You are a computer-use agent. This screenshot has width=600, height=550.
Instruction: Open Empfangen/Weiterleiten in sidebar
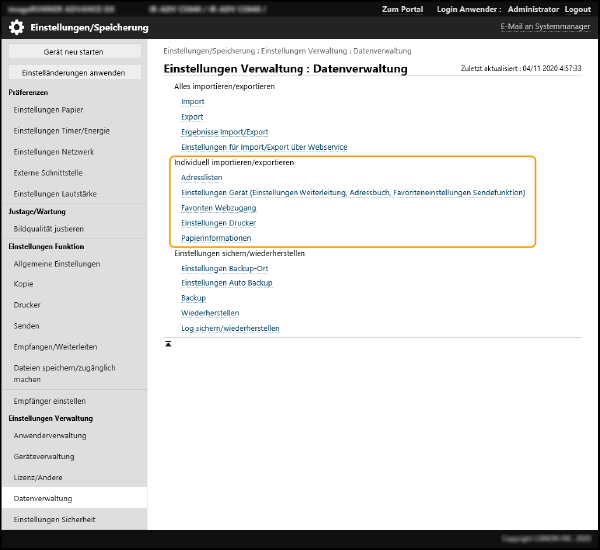click(55, 346)
